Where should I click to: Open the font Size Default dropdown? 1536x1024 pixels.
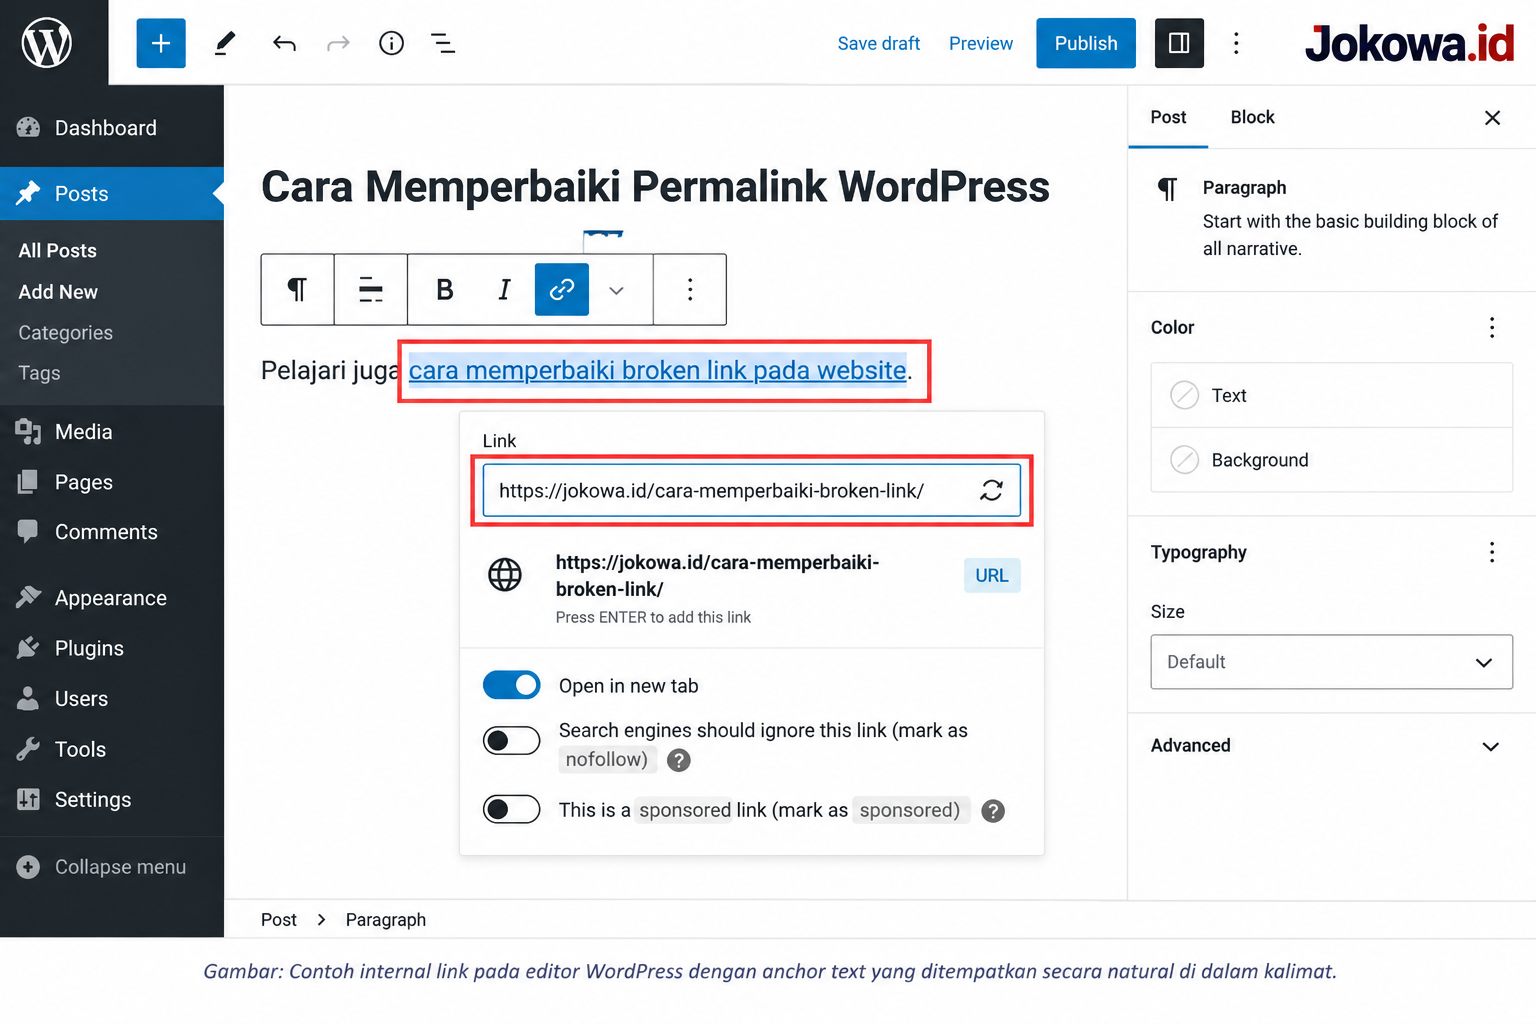point(1331,662)
